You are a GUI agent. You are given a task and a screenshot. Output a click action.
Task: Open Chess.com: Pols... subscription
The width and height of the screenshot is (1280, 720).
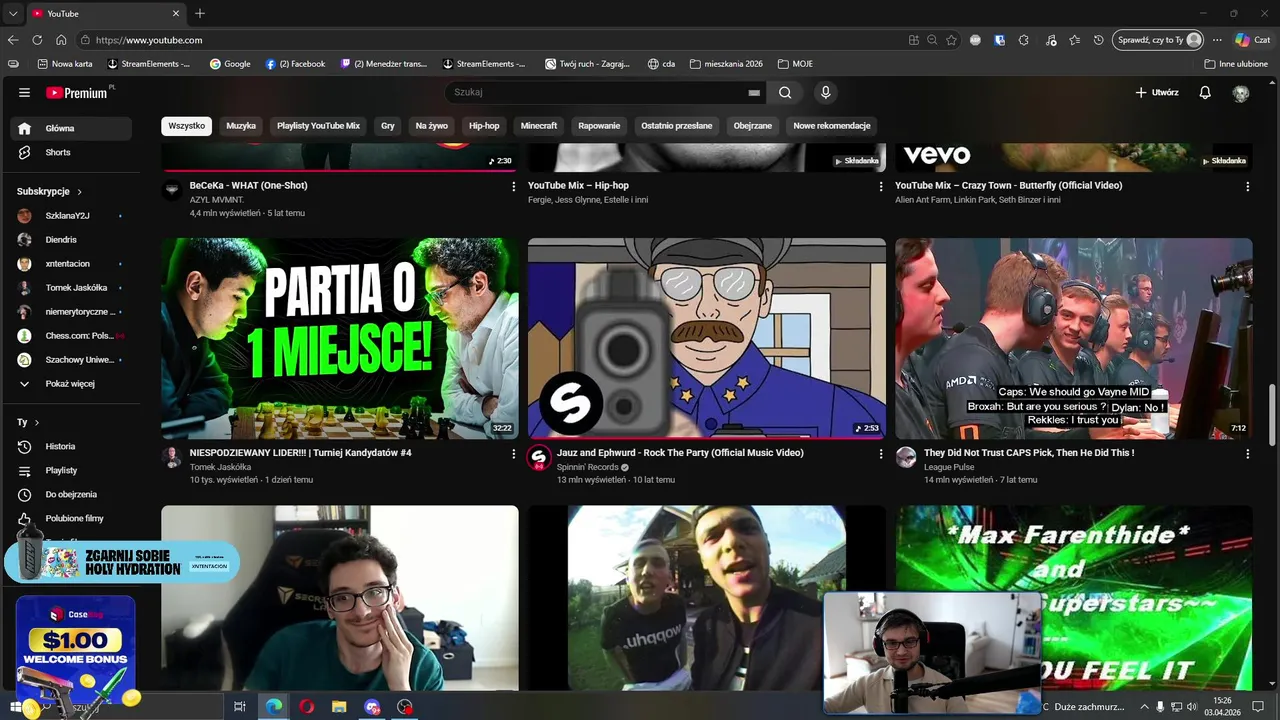click(71, 335)
